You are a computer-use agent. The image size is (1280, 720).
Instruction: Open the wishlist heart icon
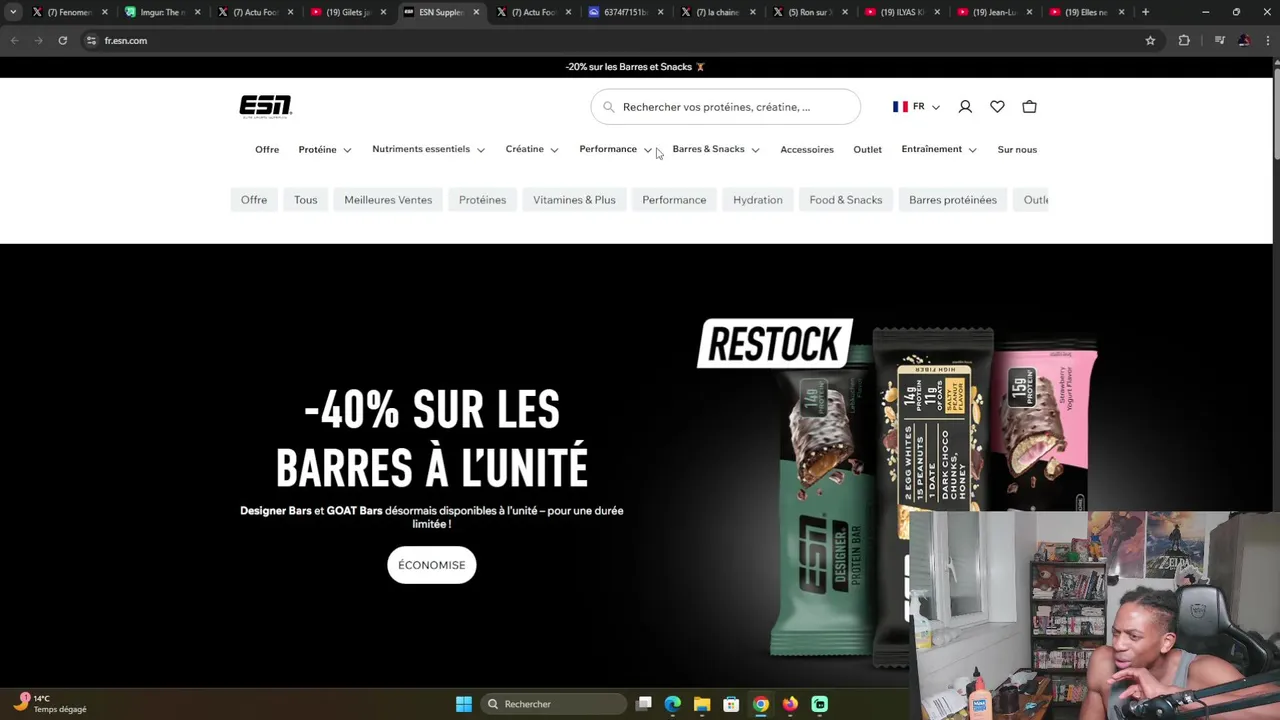pyautogui.click(x=997, y=107)
